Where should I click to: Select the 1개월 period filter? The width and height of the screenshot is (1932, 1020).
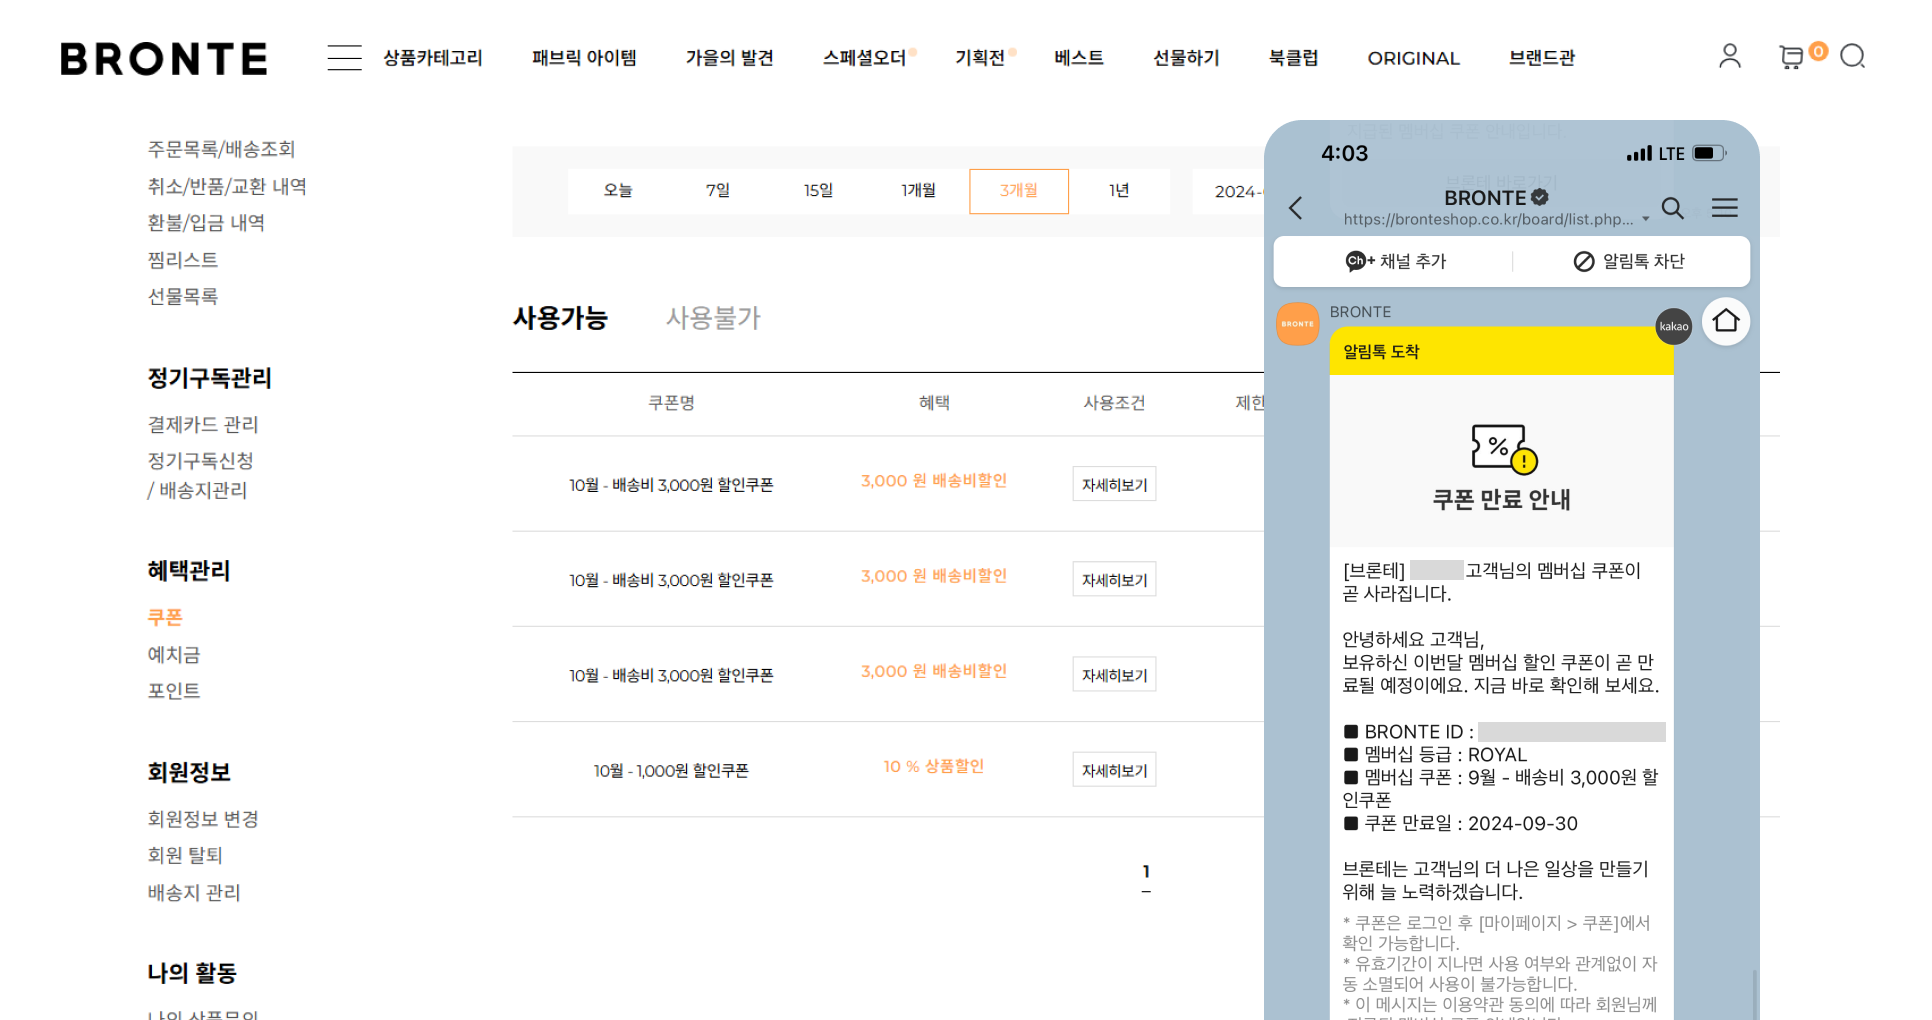tap(918, 191)
